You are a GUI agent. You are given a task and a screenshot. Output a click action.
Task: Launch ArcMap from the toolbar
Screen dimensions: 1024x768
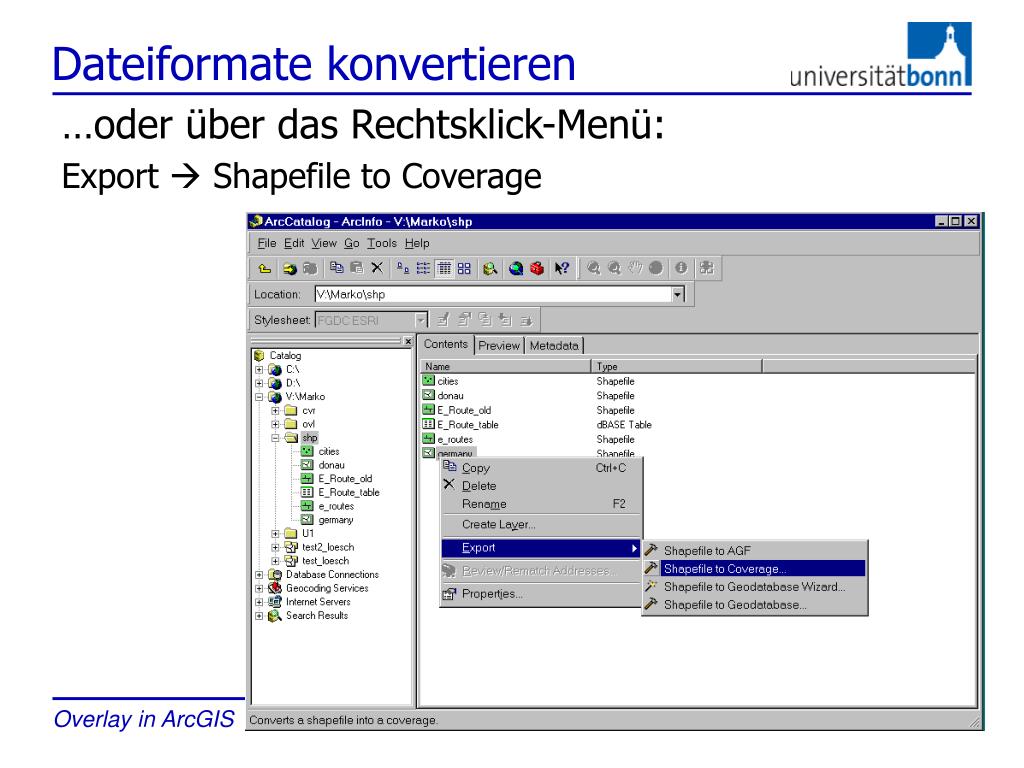coord(516,268)
